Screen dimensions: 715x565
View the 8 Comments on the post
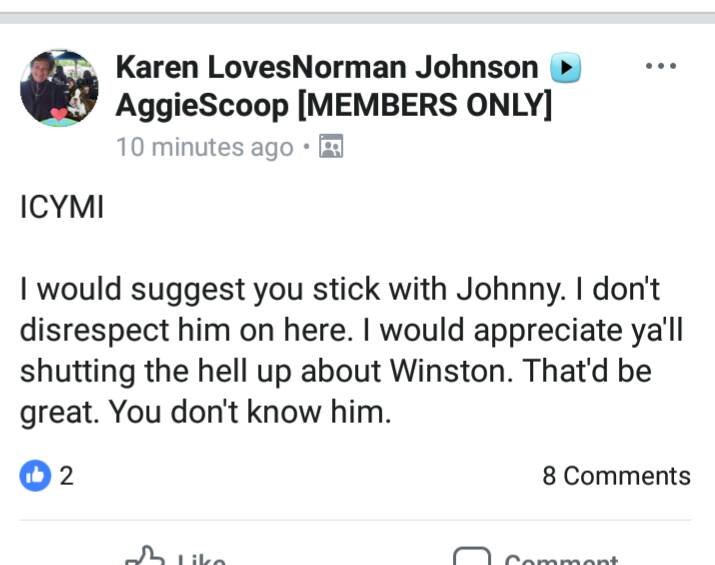(616, 476)
